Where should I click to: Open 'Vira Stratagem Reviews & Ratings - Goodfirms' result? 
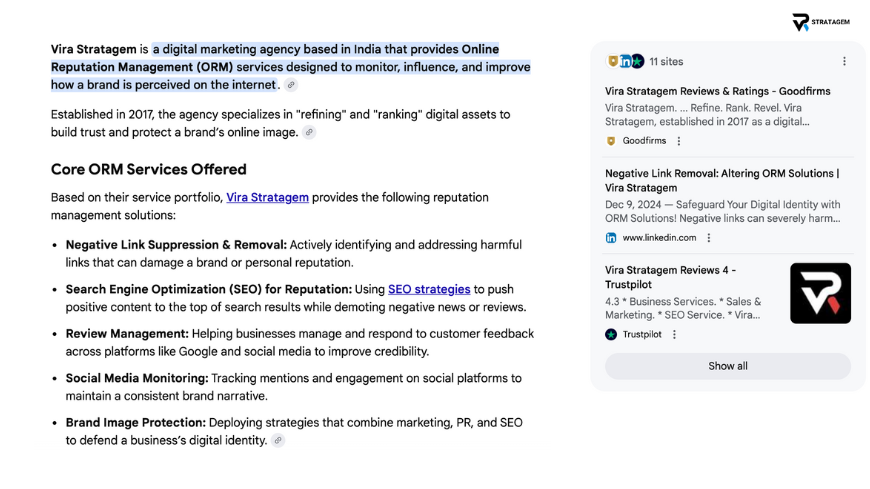tap(717, 91)
